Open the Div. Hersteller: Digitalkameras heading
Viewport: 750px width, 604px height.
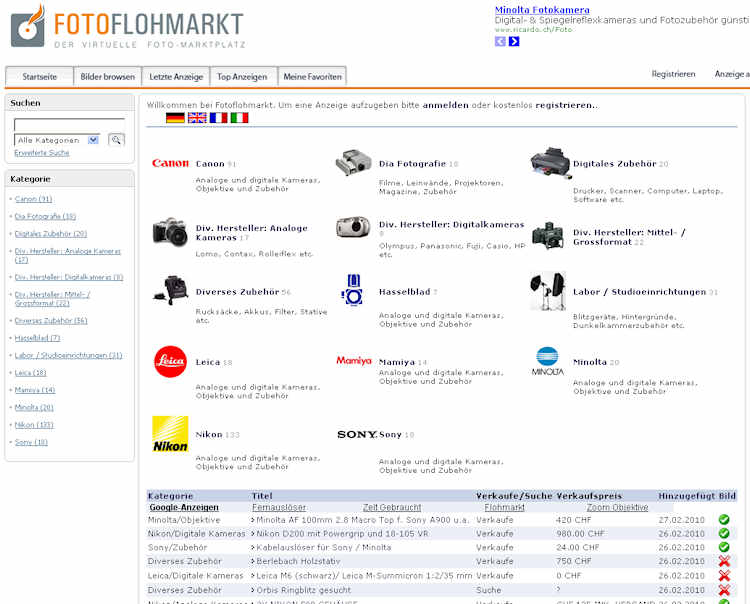coord(452,224)
